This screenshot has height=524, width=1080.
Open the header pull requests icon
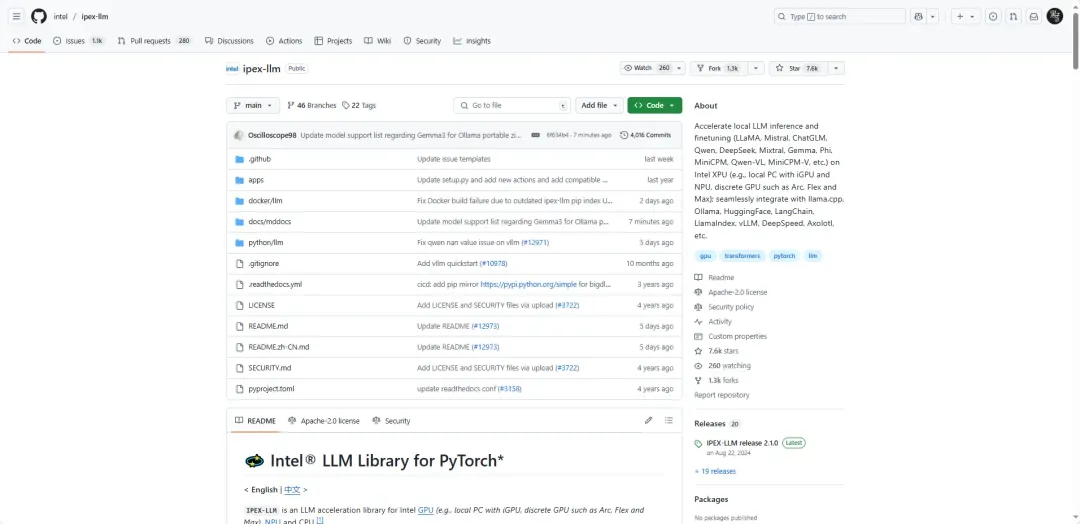1013,17
